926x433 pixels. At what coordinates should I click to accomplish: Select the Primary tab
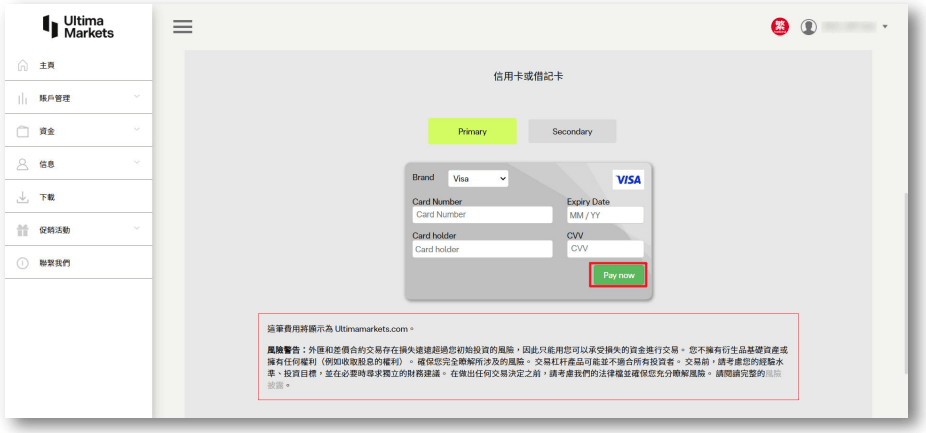472,131
